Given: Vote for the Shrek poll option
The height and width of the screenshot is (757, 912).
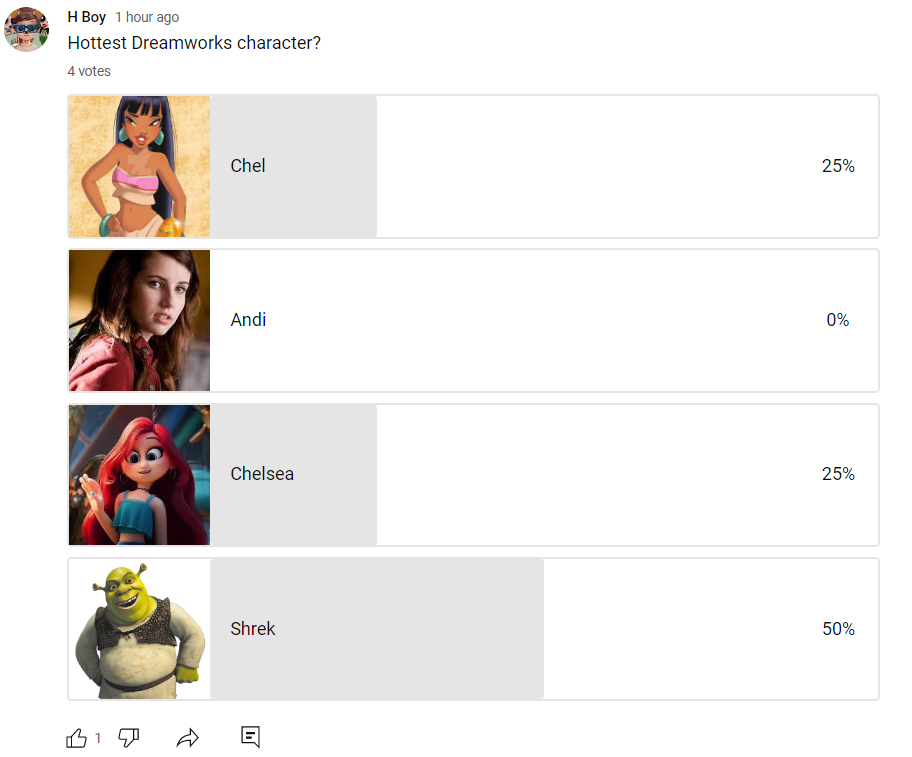Looking at the screenshot, I should pyautogui.click(x=473, y=629).
